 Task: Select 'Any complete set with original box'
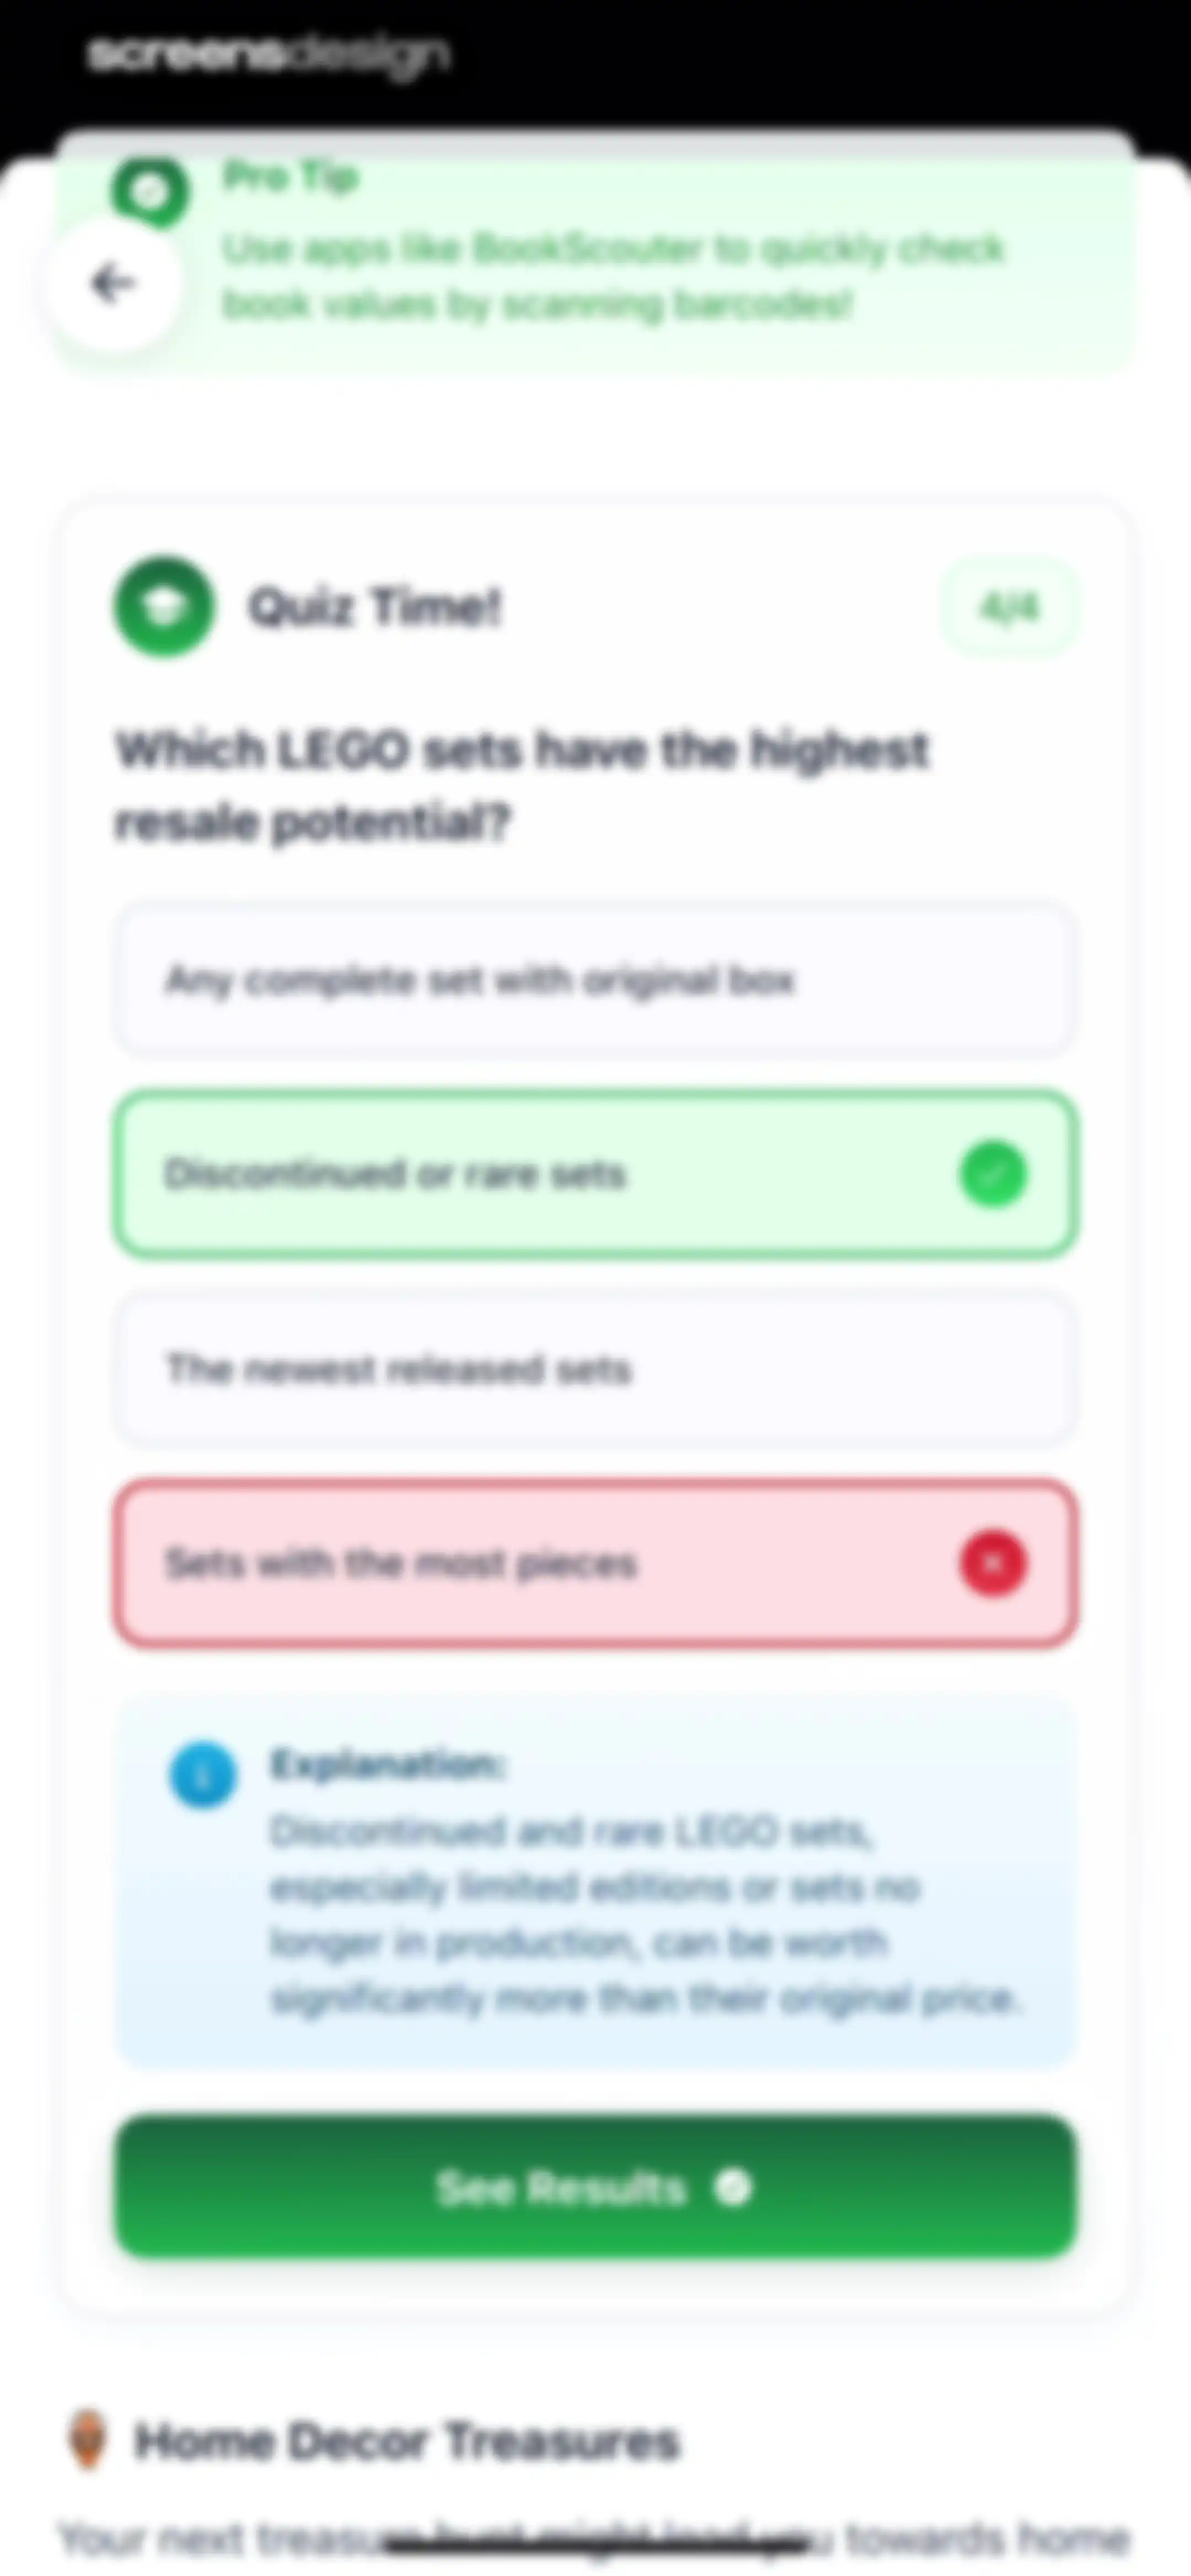[595, 980]
